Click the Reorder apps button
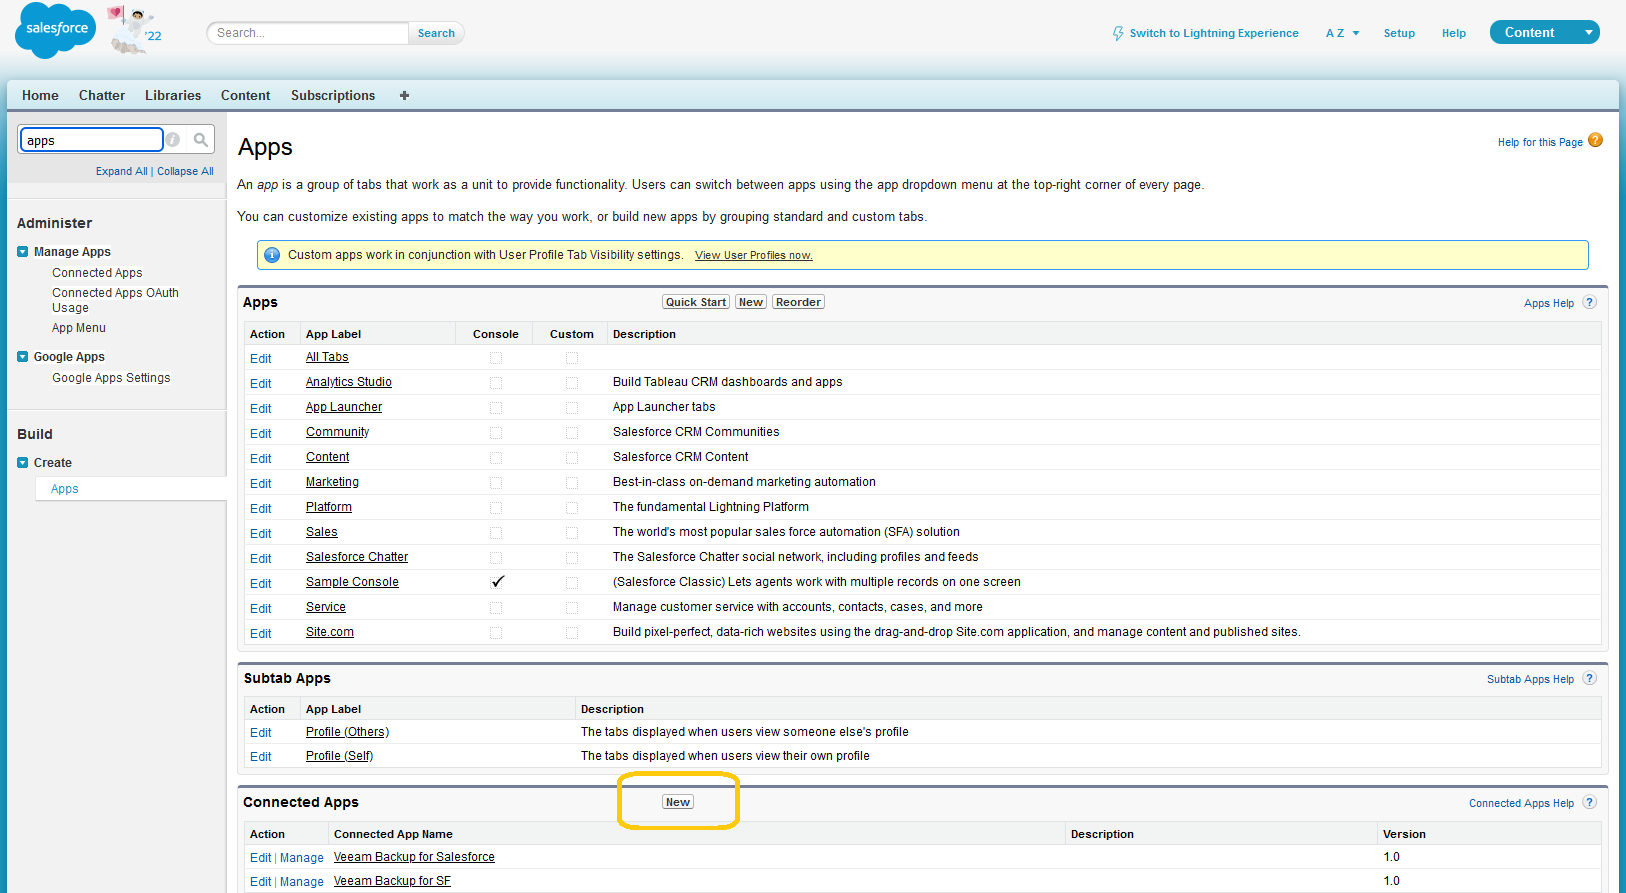1626x893 pixels. click(x=798, y=302)
